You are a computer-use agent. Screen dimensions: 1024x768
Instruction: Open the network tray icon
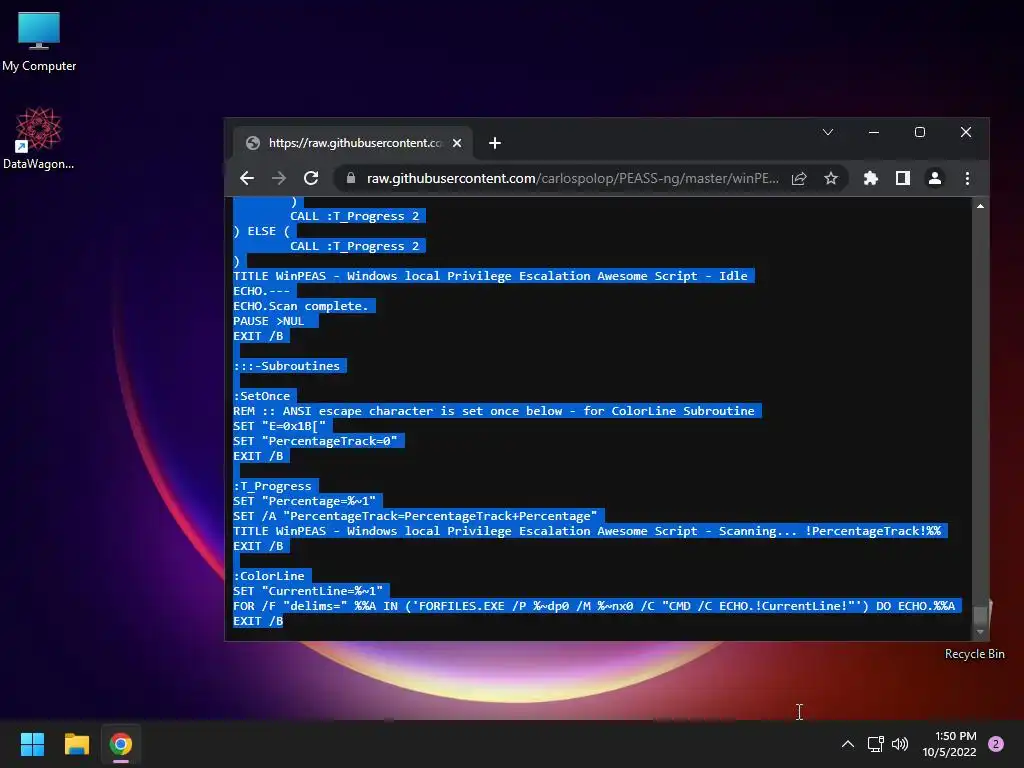pyautogui.click(x=875, y=744)
